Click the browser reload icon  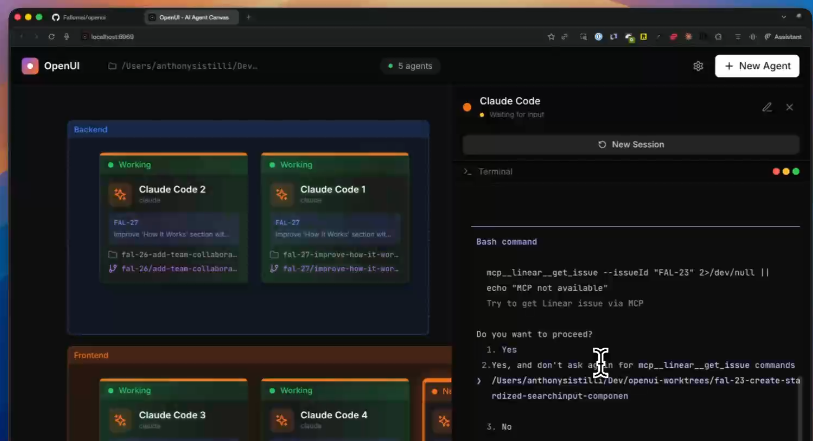(51, 37)
